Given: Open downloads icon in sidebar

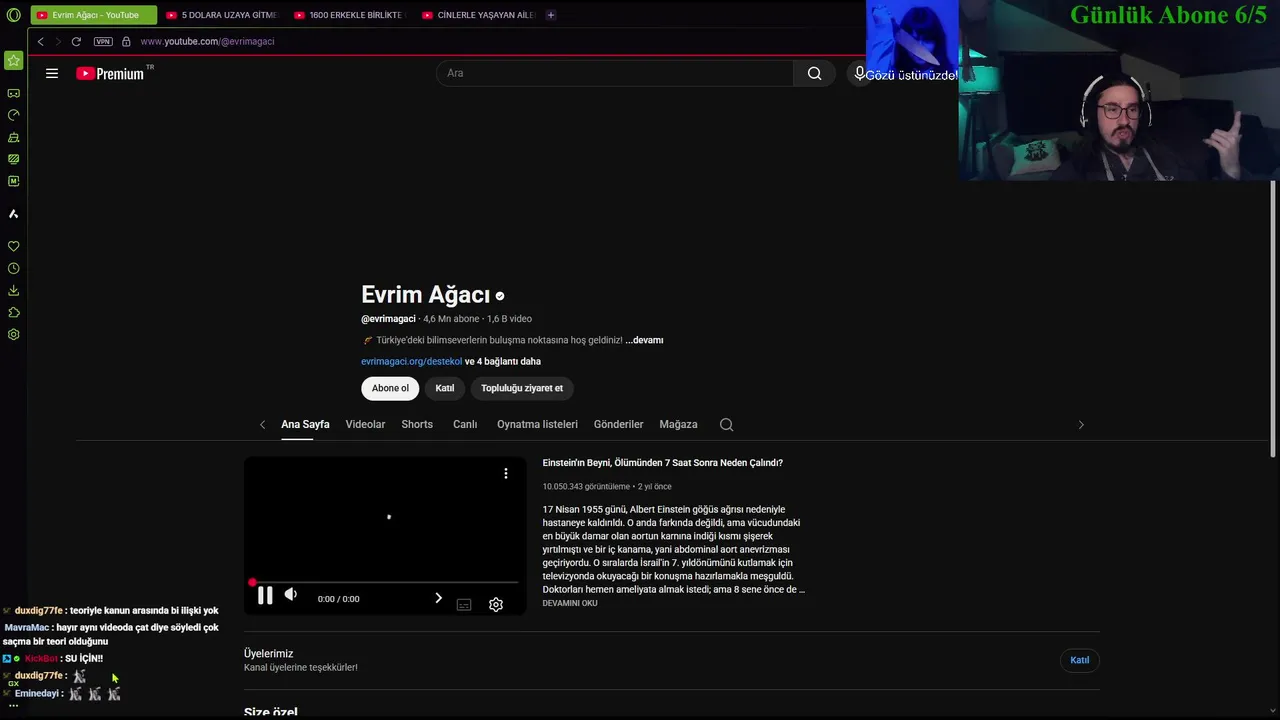Looking at the screenshot, I should point(14,290).
